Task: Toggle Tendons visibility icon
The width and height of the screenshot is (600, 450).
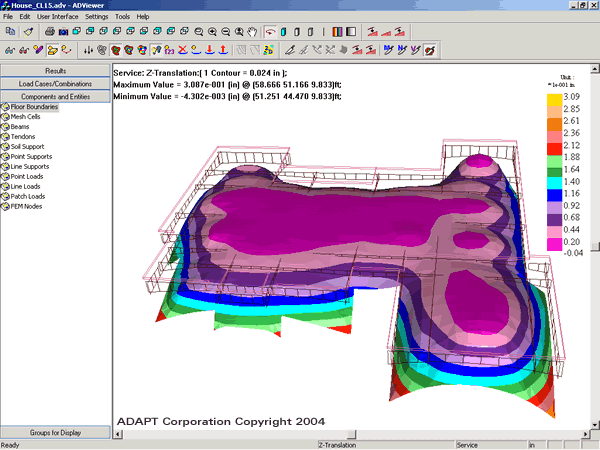Action: (5, 137)
